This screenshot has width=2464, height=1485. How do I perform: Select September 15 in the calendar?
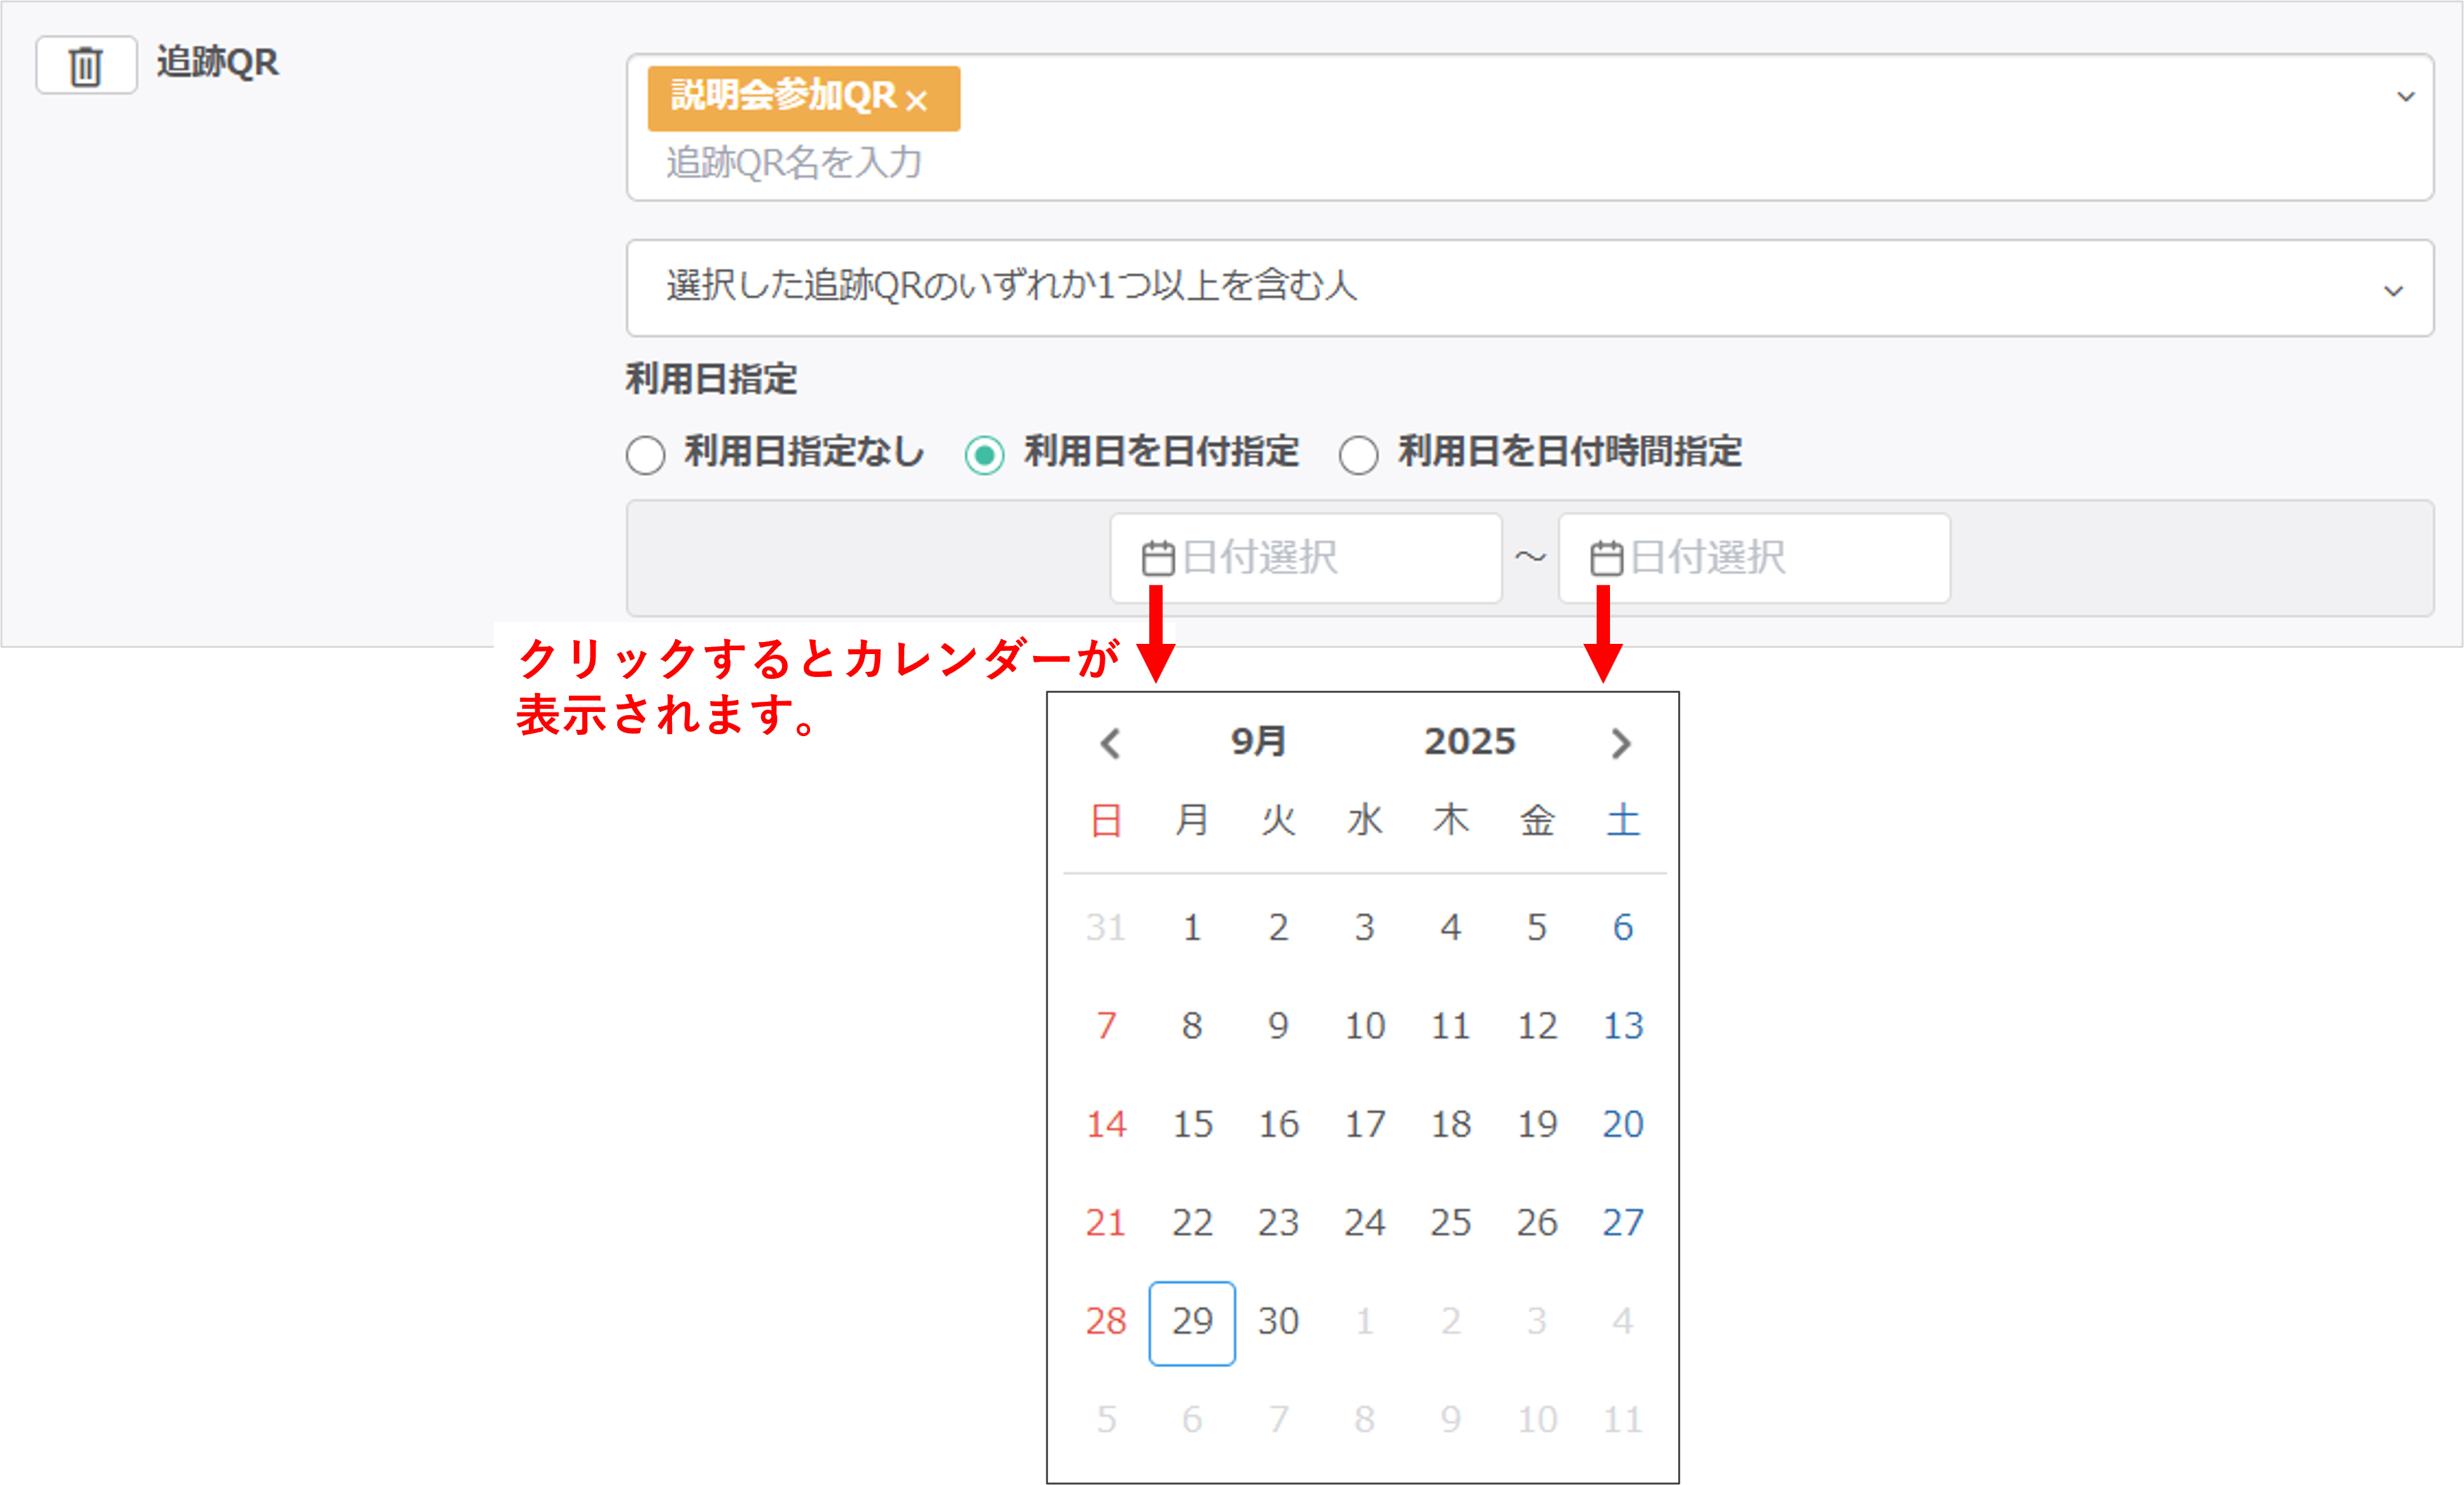click(x=1192, y=1125)
